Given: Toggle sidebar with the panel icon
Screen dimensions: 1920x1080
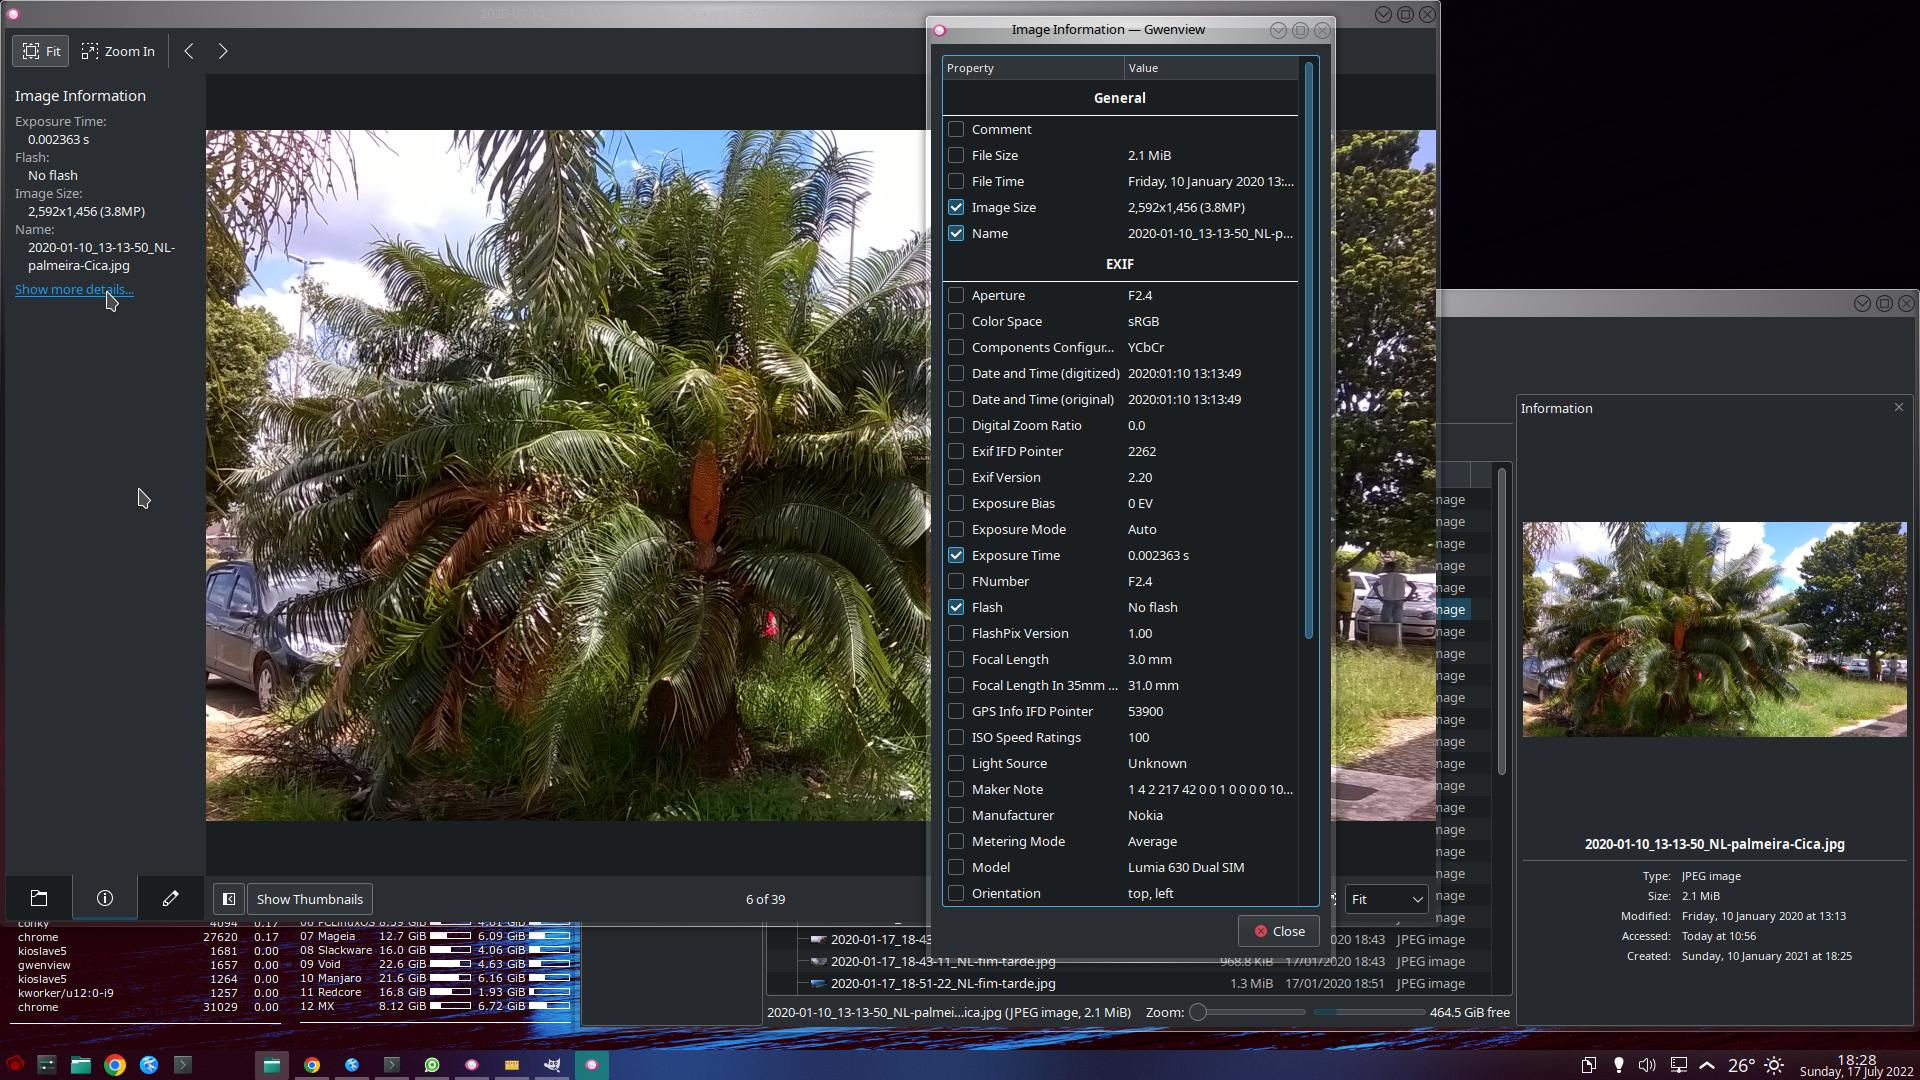Looking at the screenshot, I should click(229, 899).
